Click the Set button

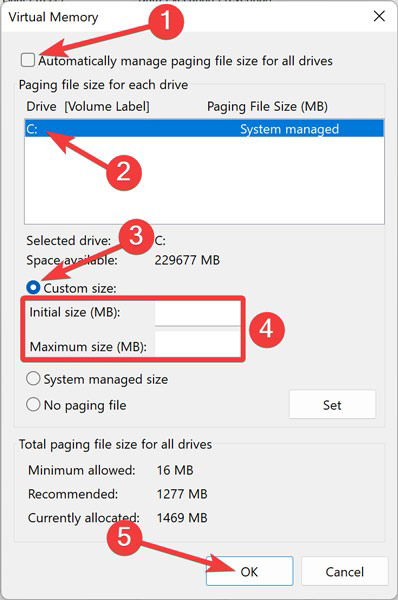click(x=332, y=404)
